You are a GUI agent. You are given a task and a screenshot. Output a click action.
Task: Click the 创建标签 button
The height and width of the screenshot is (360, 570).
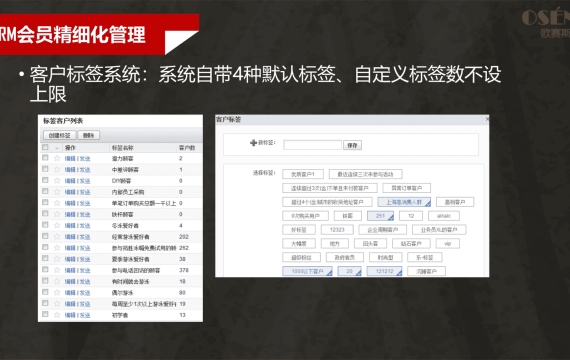tap(60, 135)
